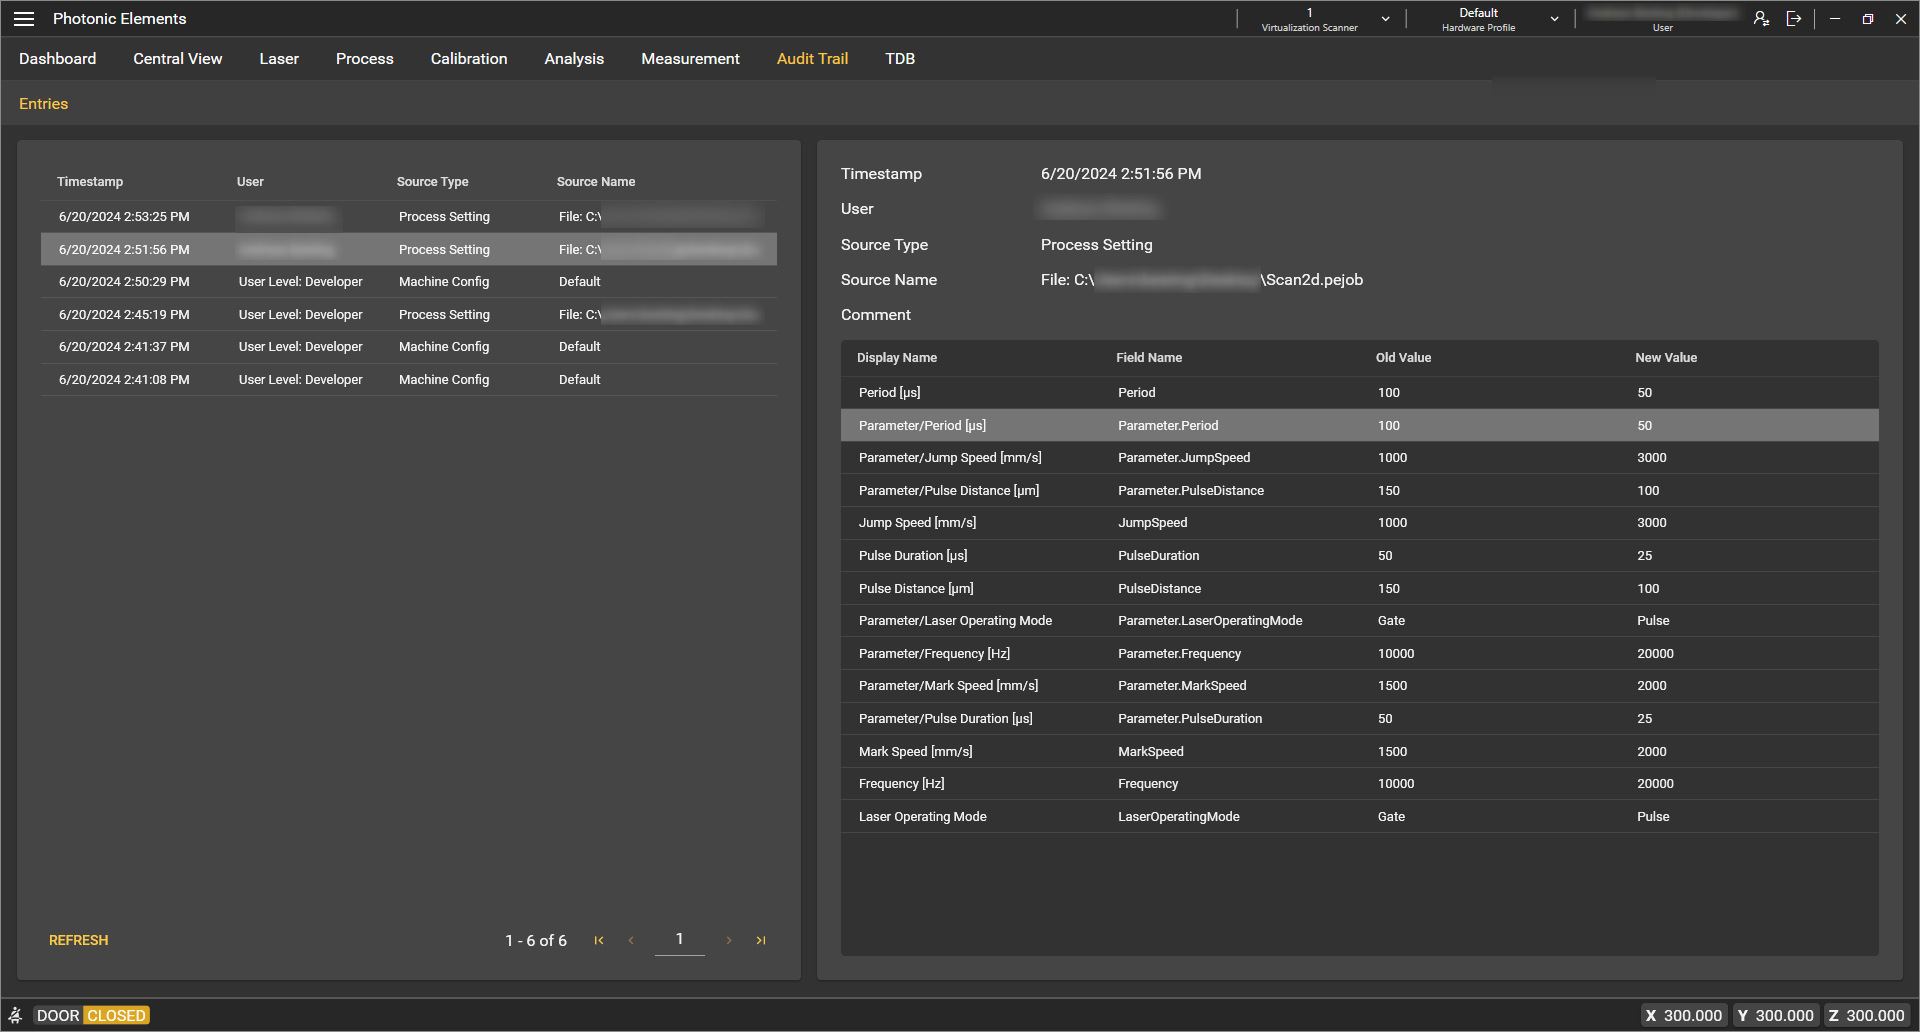
Task: Select the Parameter/Mark Speed [mm/s] row
Action: tap(1360, 686)
